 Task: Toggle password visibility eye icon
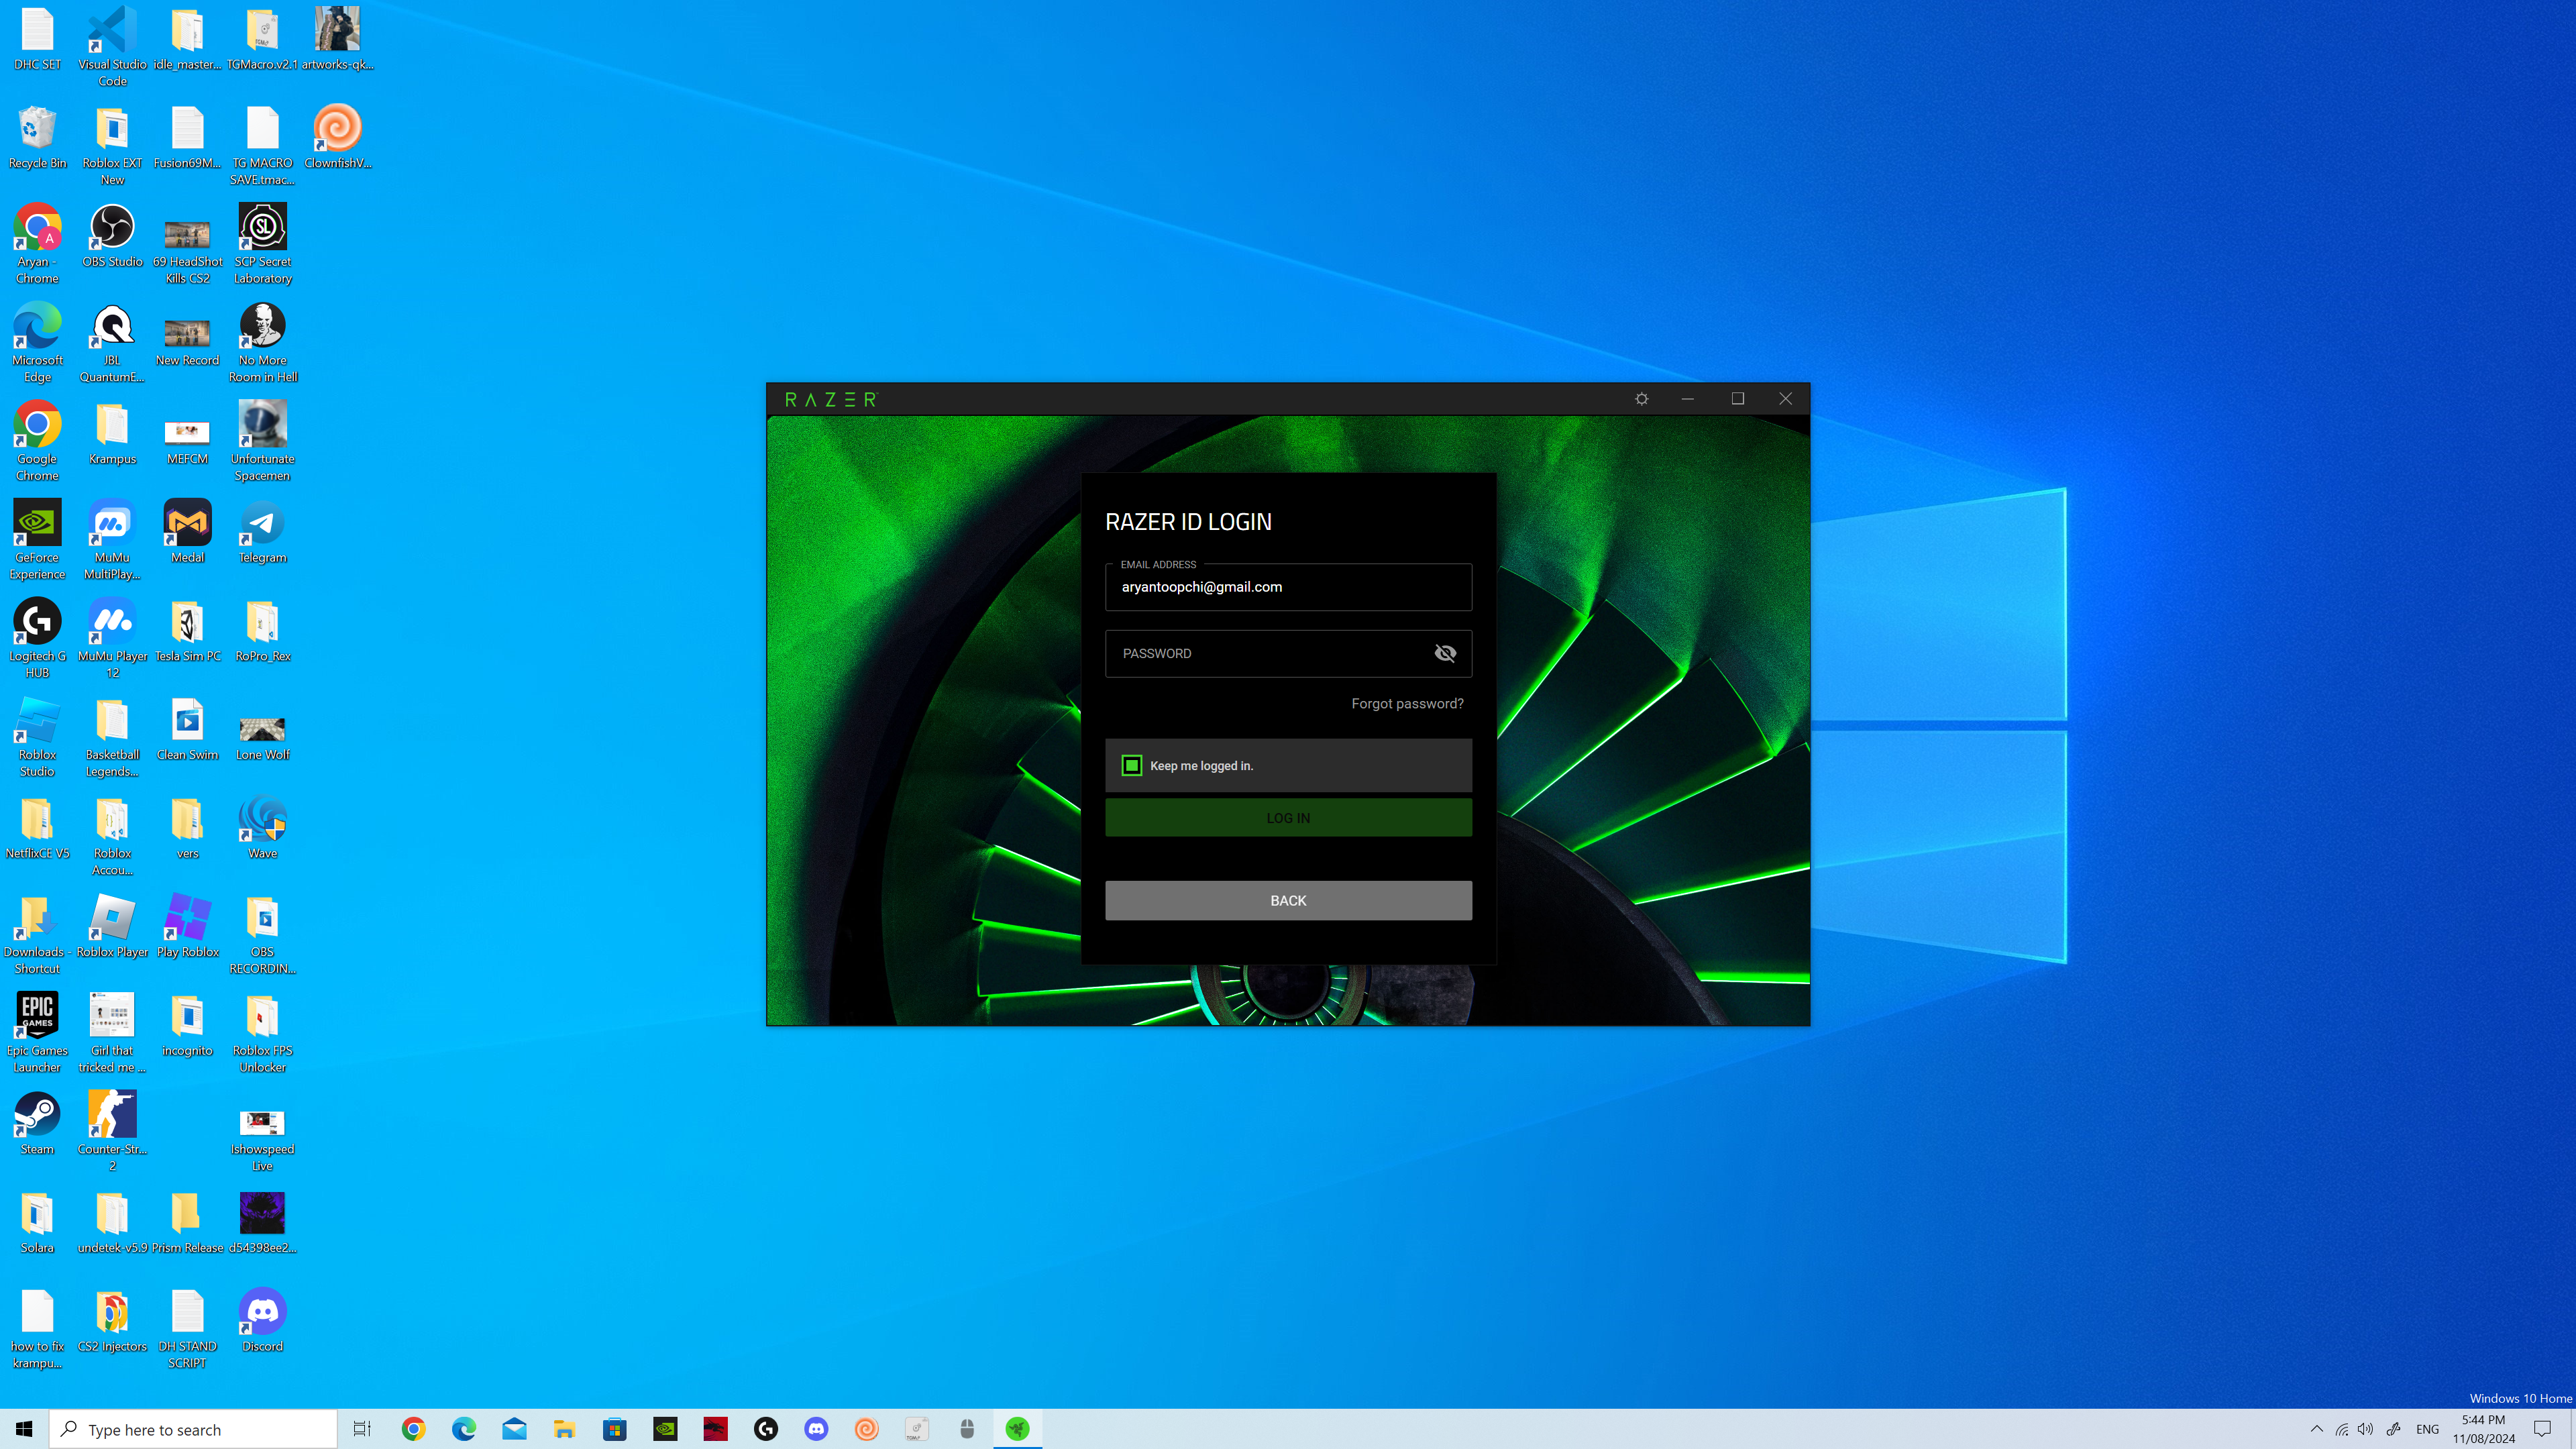(x=1445, y=653)
